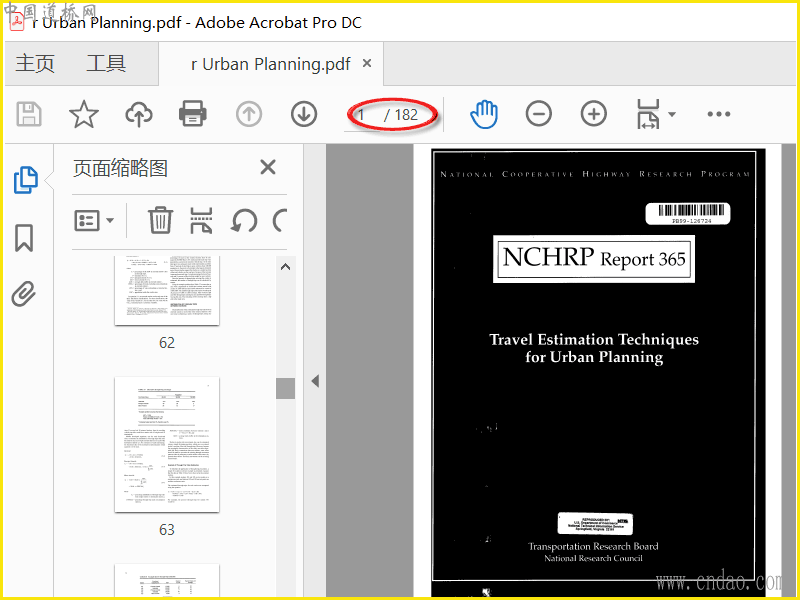Image resolution: width=800 pixels, height=600 pixels.
Task: Close the Urban Planning.pdf tab
Action: [367, 63]
